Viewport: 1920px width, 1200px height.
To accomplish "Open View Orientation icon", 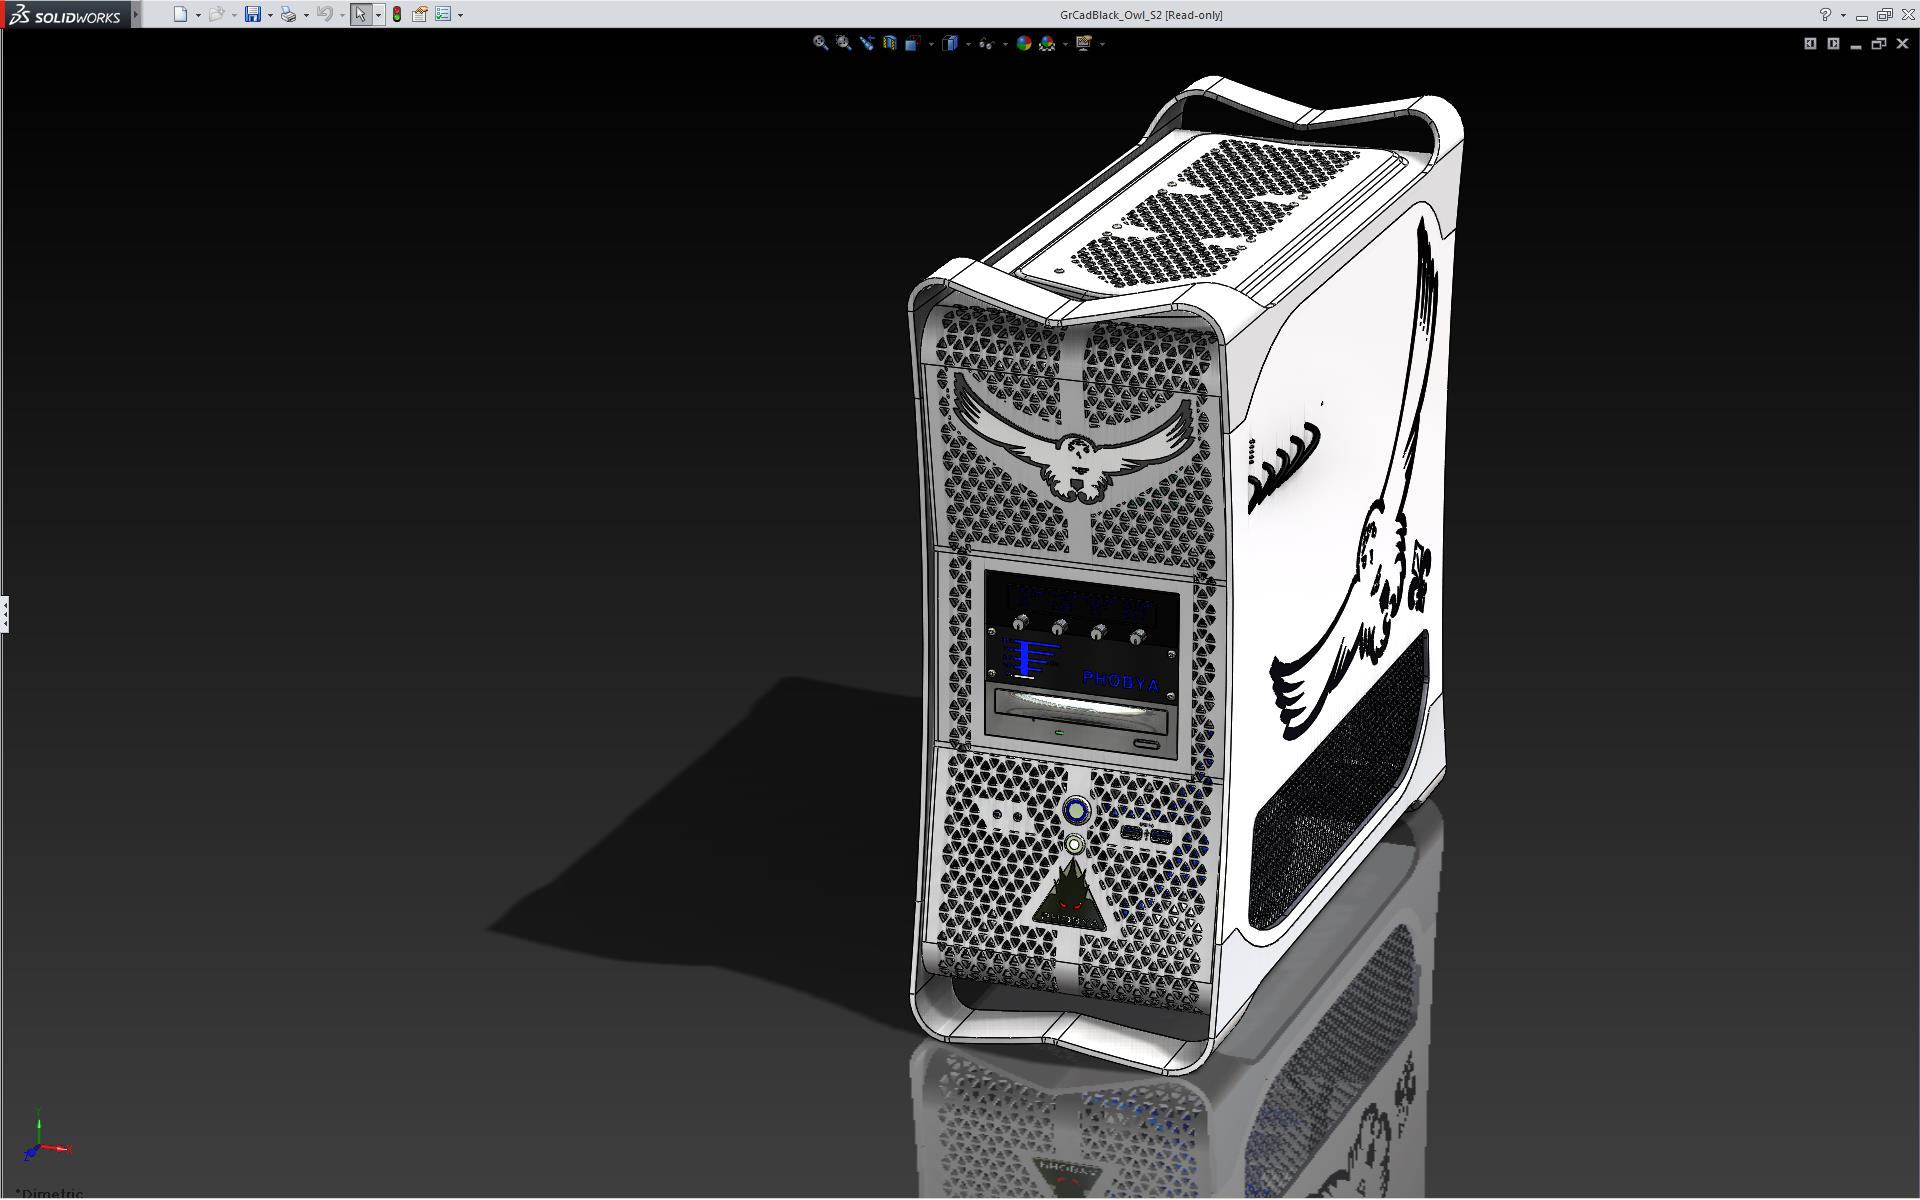I will pyautogui.click(x=912, y=43).
